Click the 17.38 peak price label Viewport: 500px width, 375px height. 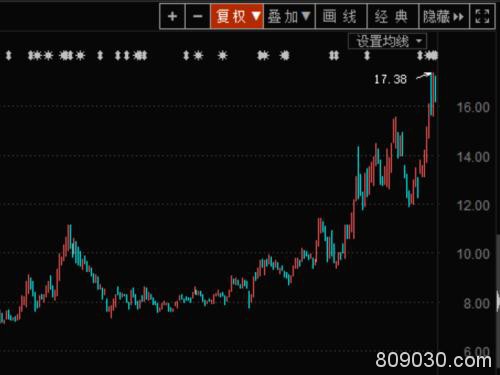pos(390,79)
